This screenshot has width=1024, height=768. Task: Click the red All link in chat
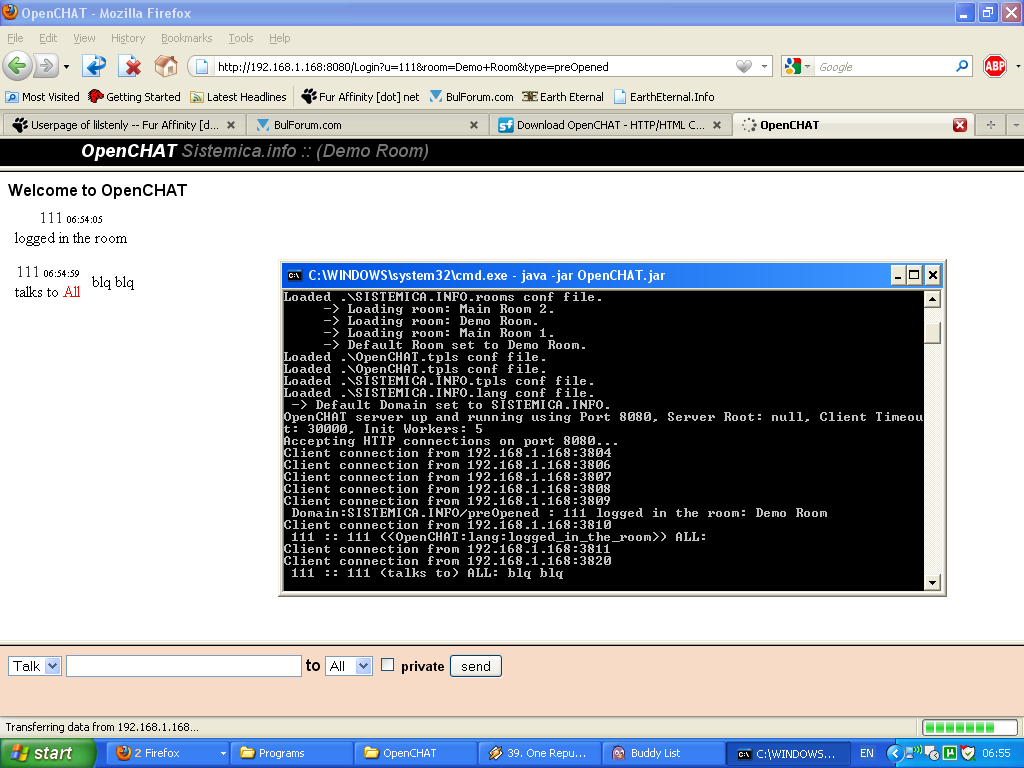click(71, 292)
